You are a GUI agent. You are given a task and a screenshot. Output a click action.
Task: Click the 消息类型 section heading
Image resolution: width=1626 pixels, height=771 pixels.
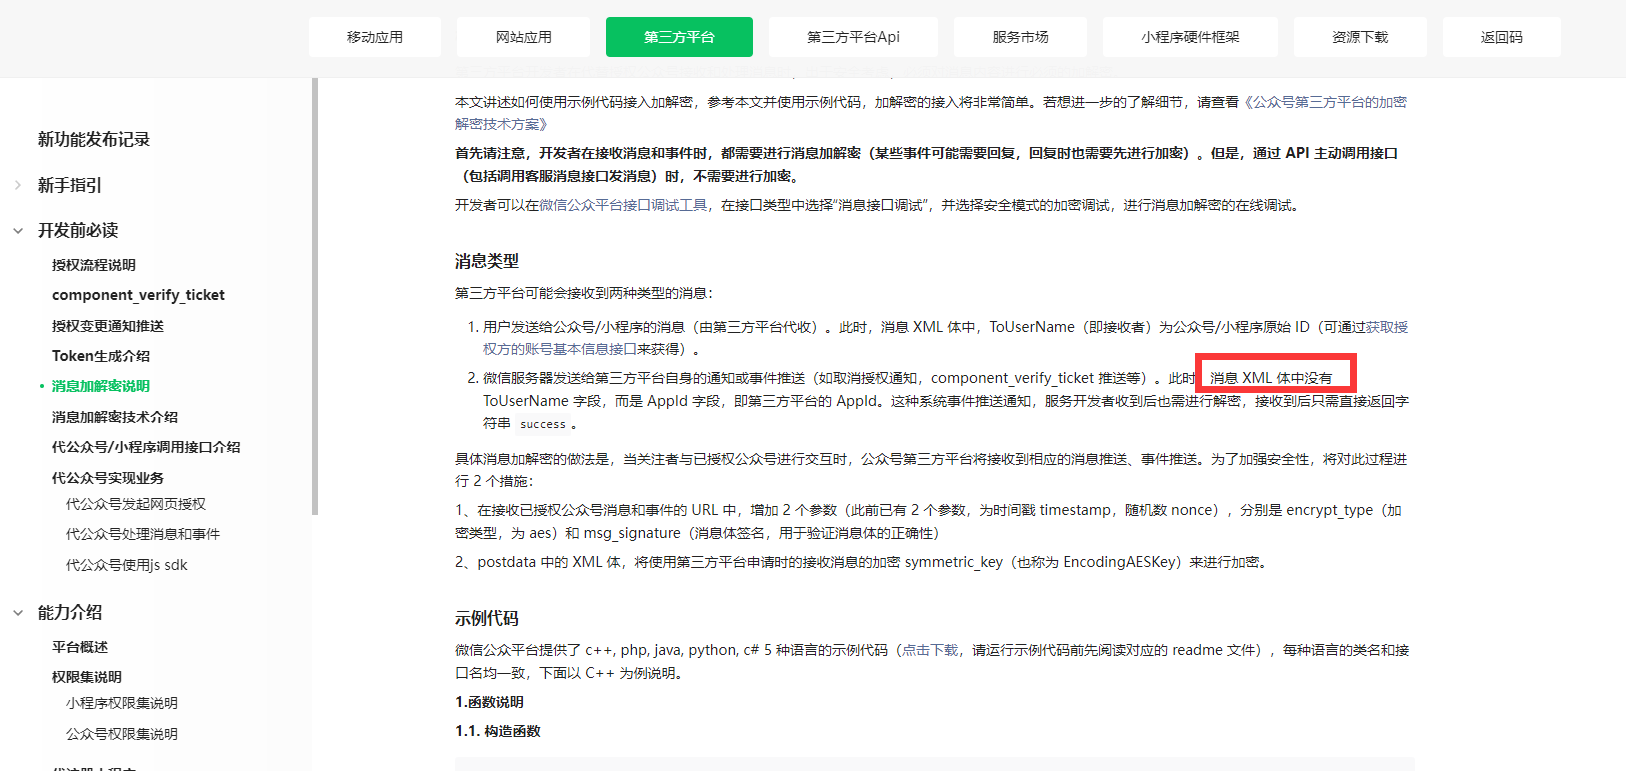pyautogui.click(x=487, y=261)
